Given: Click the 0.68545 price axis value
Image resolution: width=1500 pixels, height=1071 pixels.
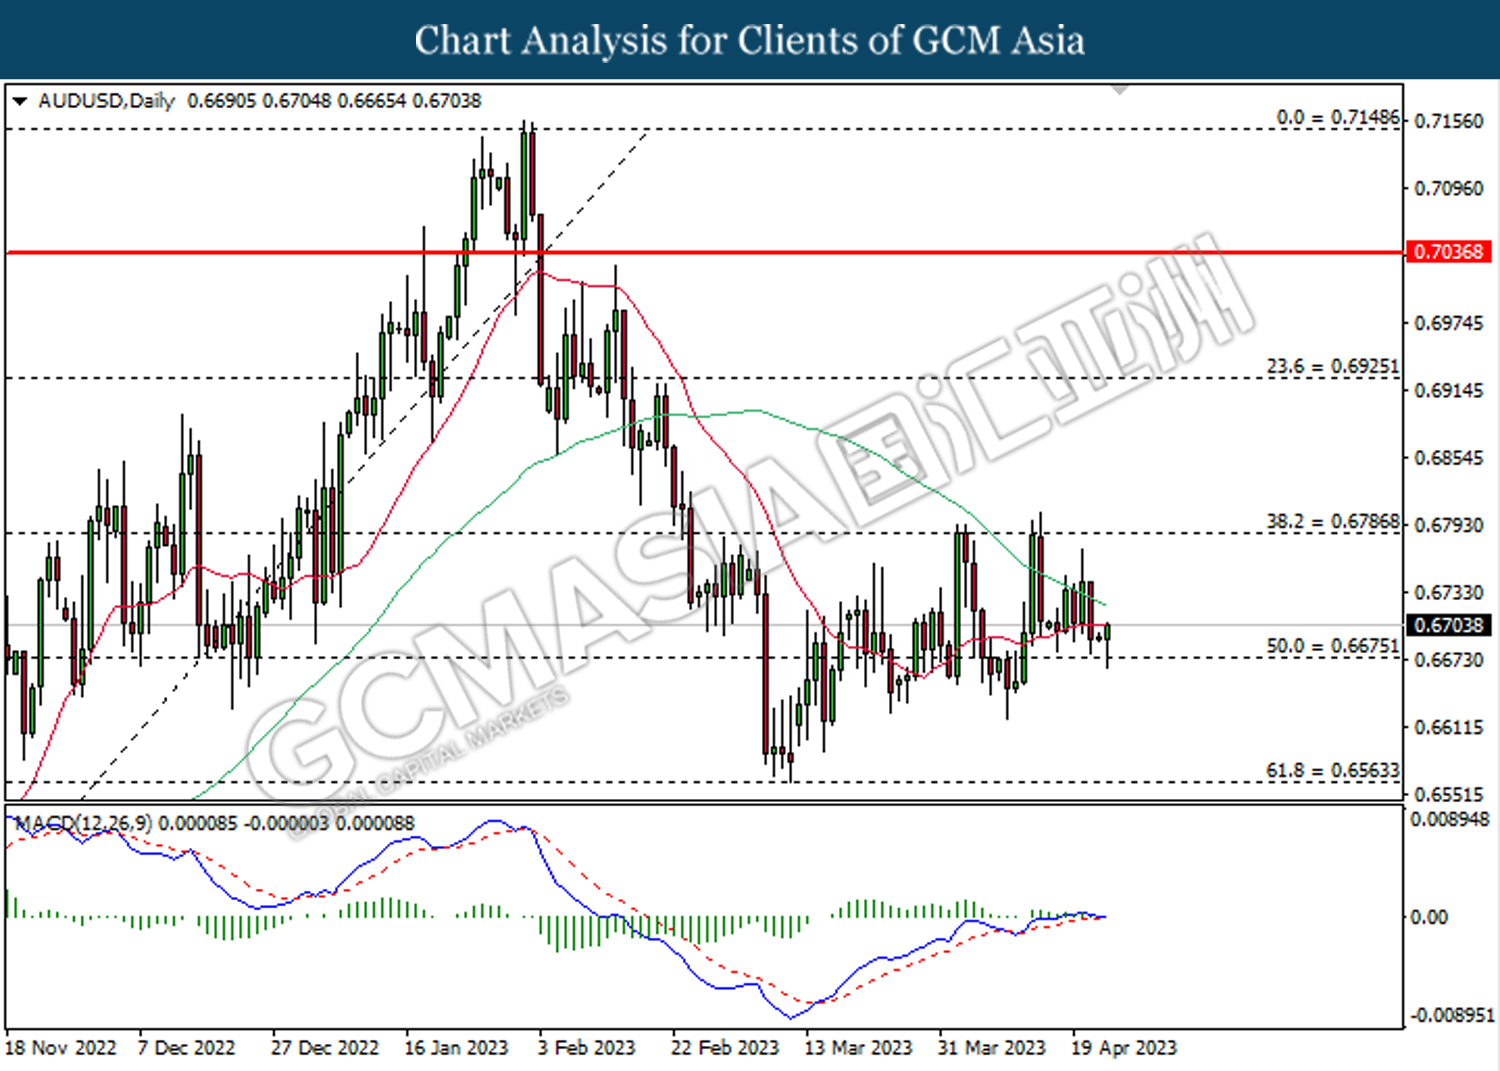Looking at the screenshot, I should coord(1448,458).
